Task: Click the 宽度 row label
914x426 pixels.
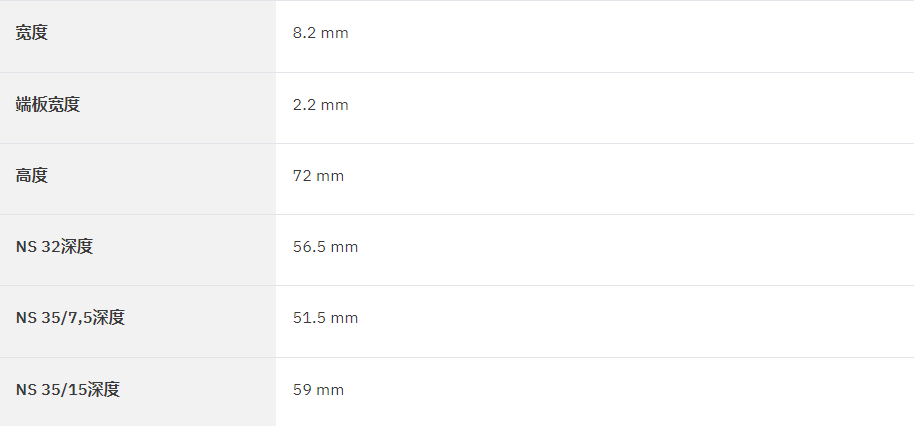Action: click(31, 33)
